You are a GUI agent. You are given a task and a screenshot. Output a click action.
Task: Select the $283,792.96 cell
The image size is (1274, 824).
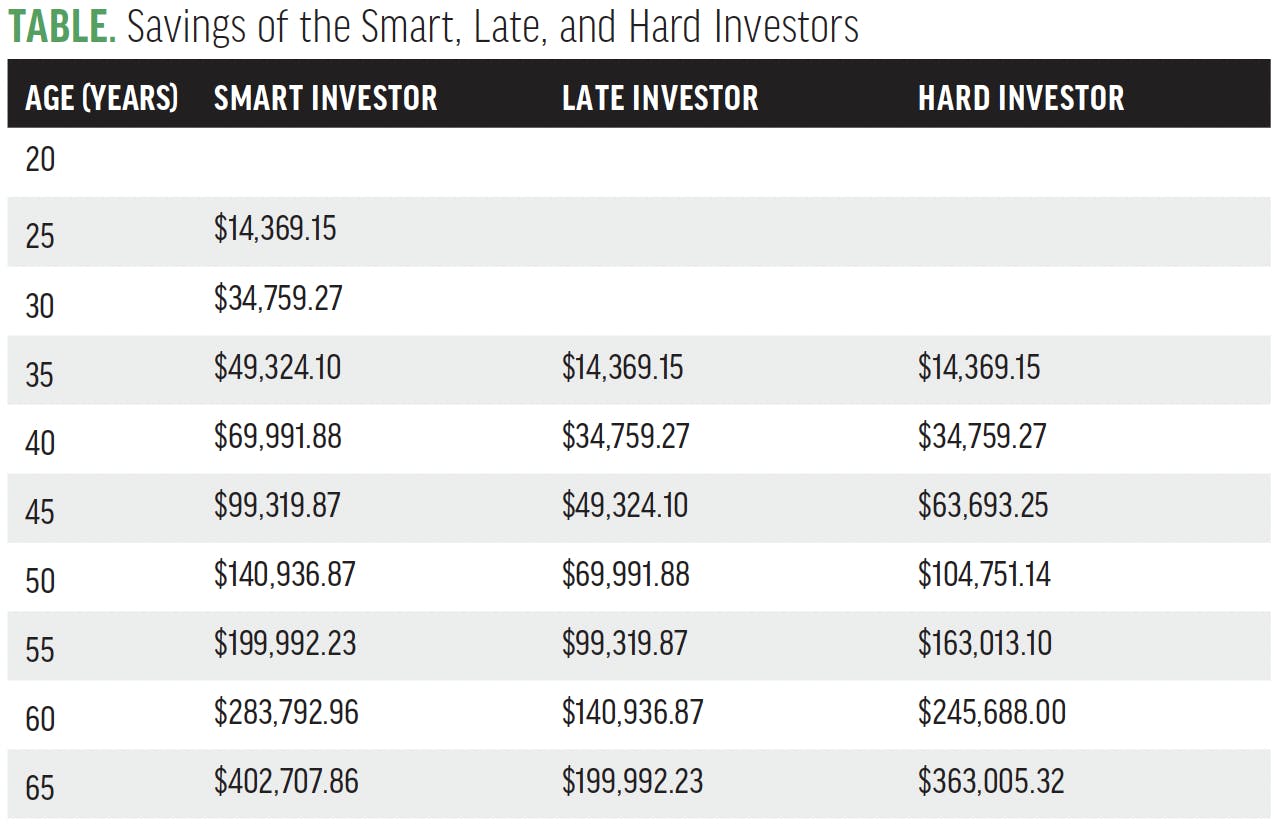(285, 712)
